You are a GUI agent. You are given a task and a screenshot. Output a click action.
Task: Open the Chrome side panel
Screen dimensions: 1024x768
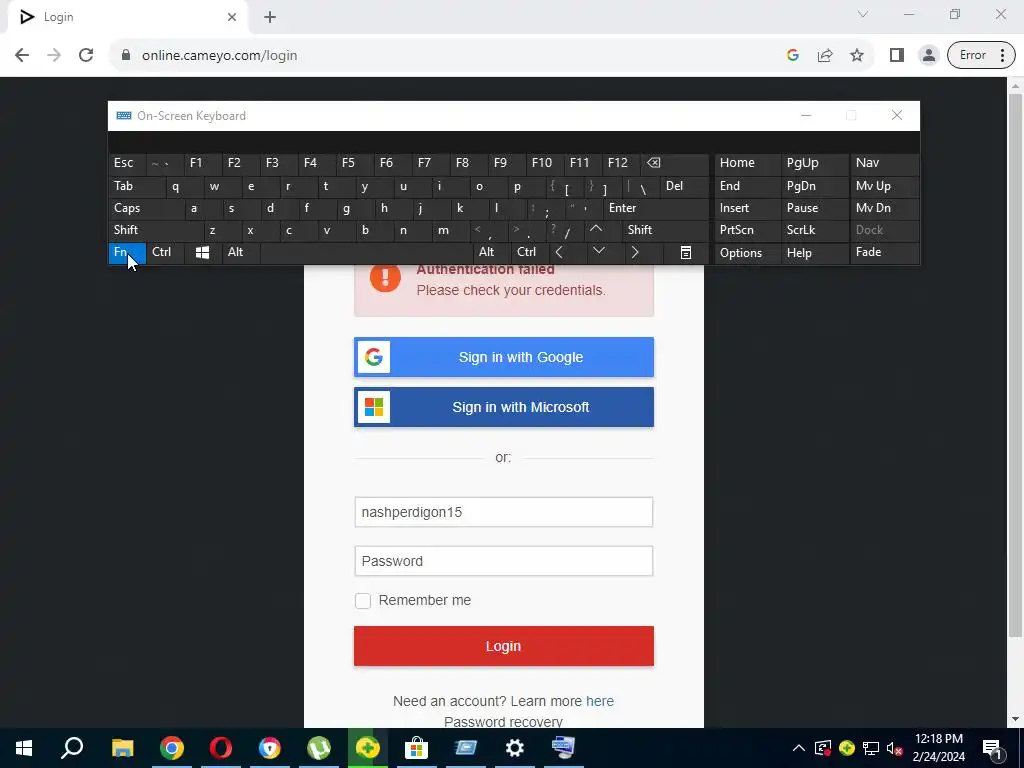(x=897, y=56)
